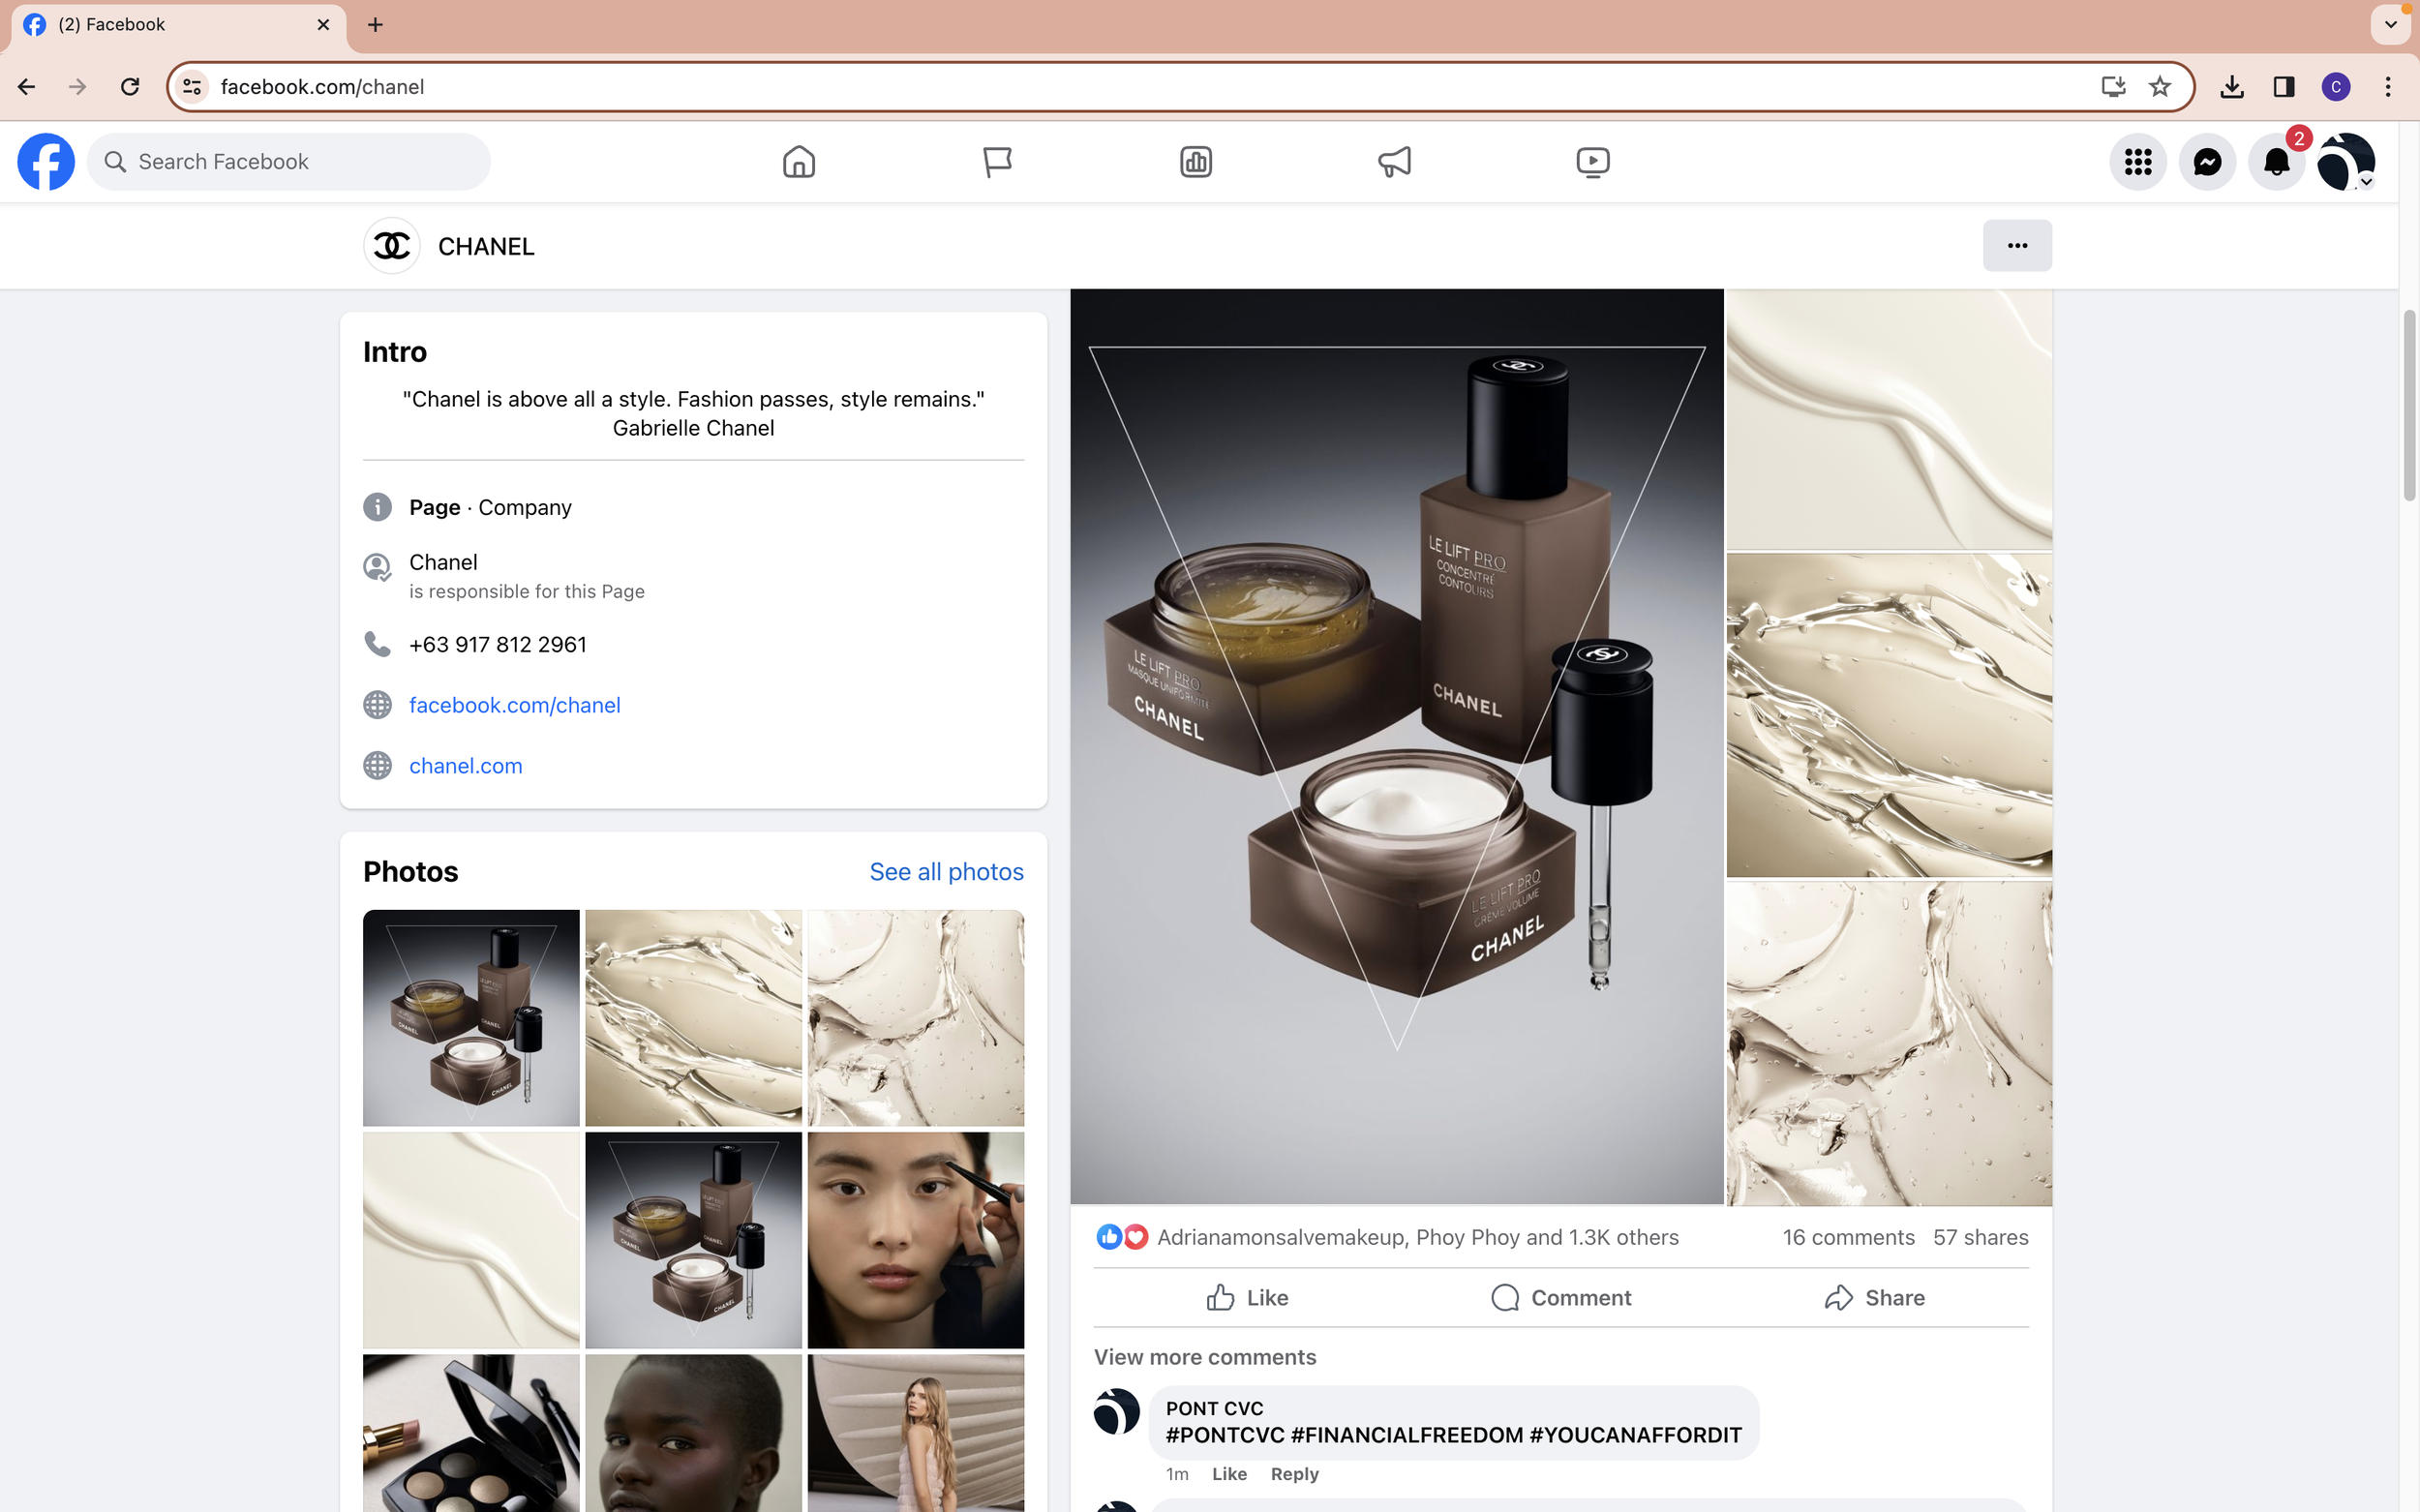This screenshot has width=2420, height=1512.
Task: Open the page options three-dot button
Action: click(x=2017, y=246)
